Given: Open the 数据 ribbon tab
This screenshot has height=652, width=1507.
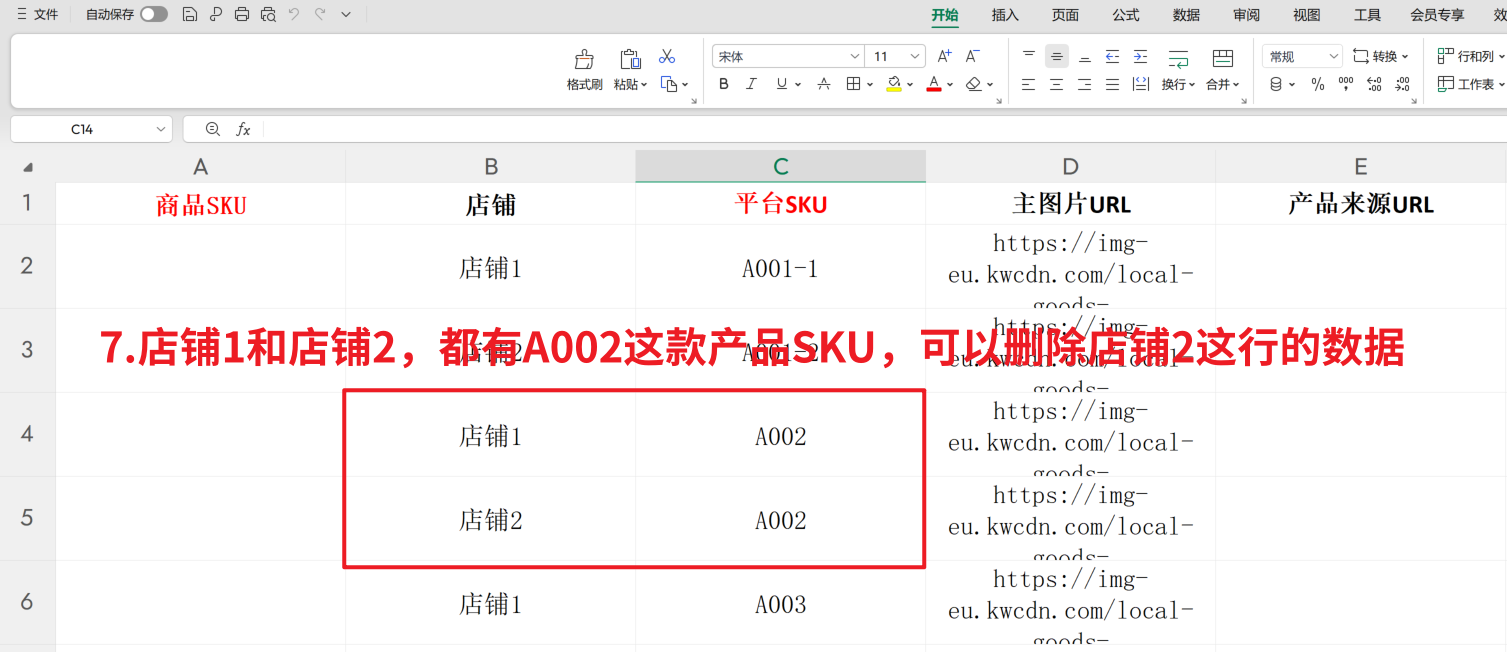Looking at the screenshot, I should click(1186, 15).
